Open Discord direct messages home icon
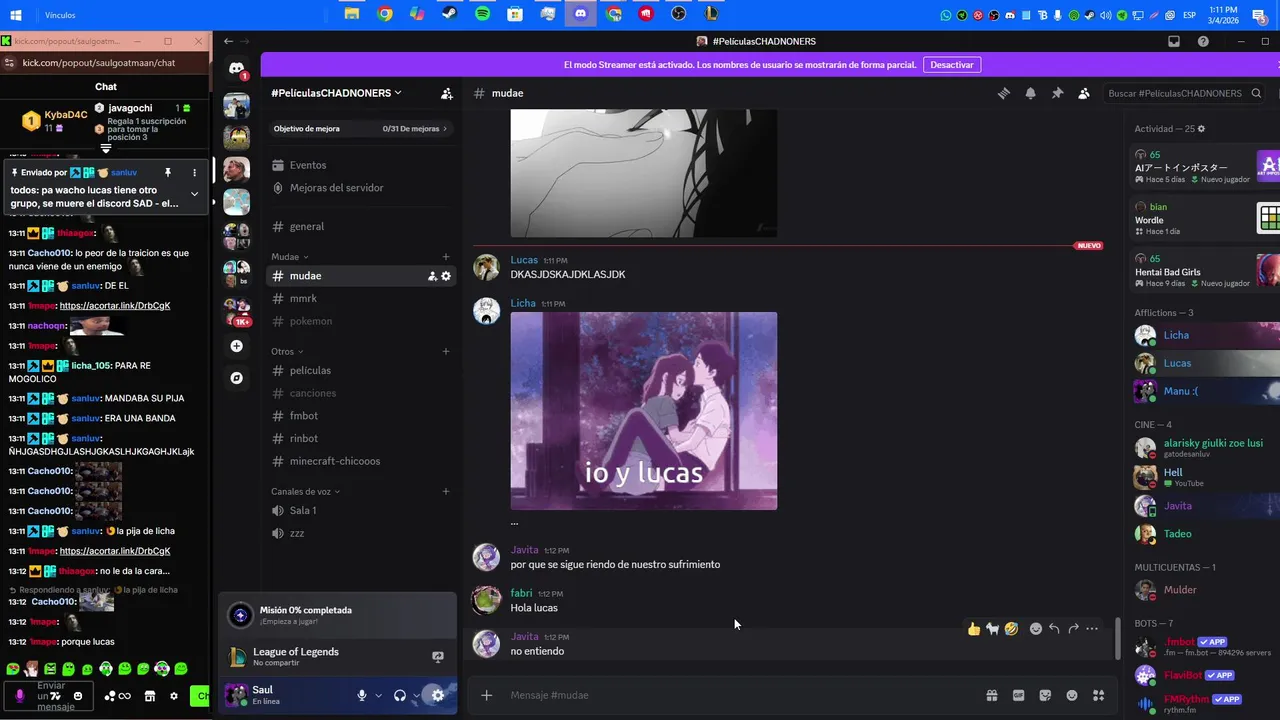This screenshot has height=720, width=1280. (236, 68)
